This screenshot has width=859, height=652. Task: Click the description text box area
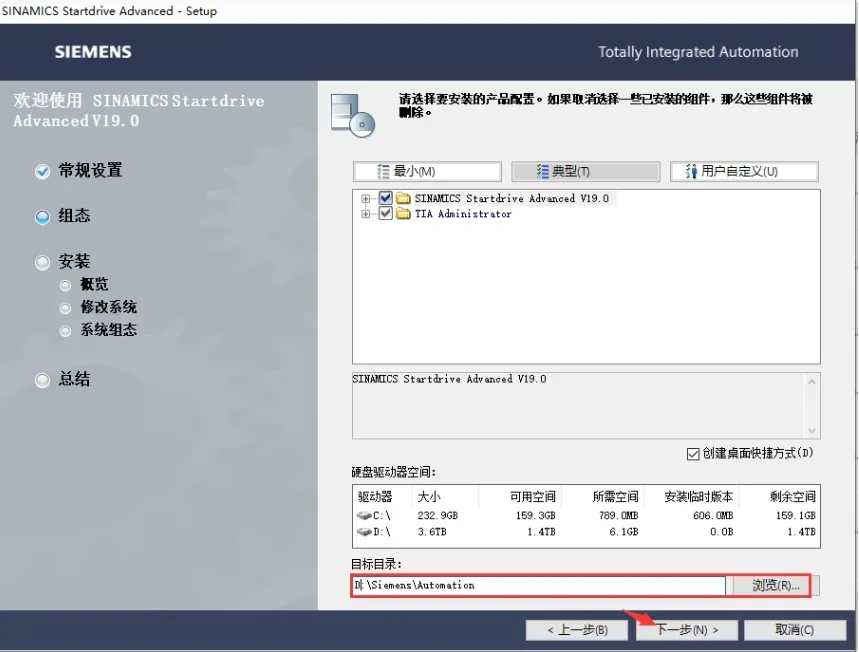point(579,406)
